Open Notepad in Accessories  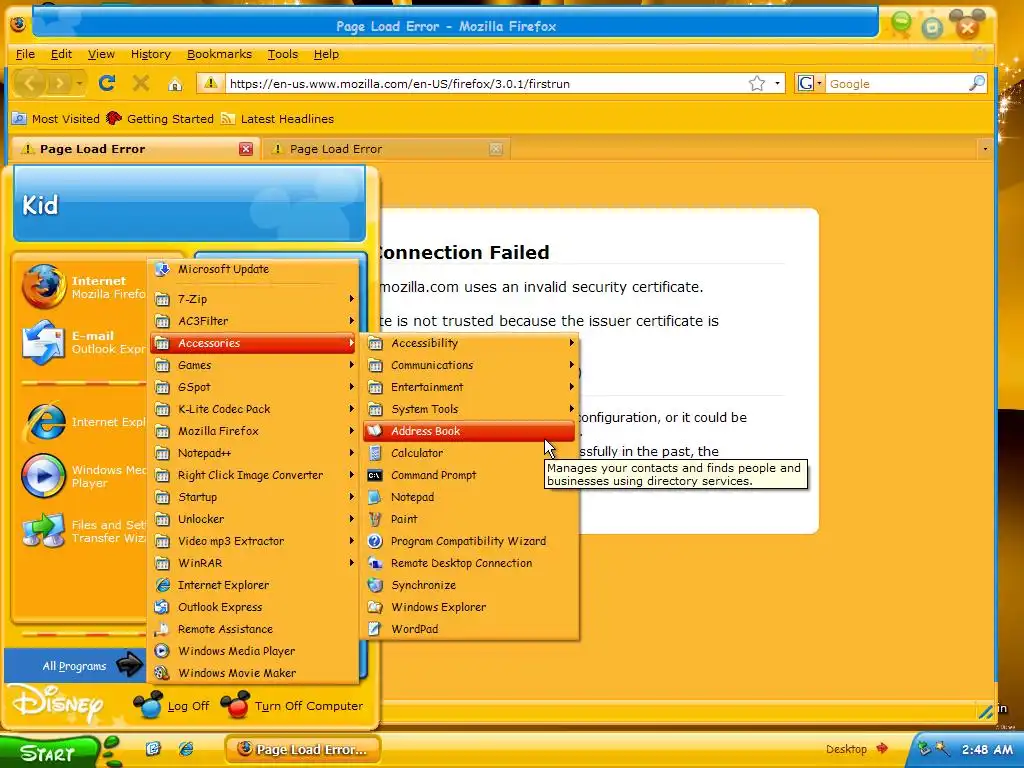[469, 497]
